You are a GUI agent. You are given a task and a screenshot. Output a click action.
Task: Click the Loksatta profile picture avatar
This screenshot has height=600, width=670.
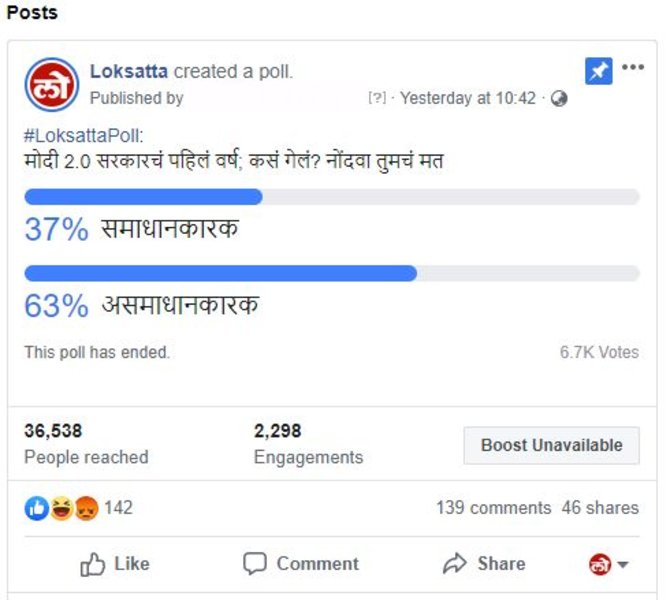click(52, 85)
